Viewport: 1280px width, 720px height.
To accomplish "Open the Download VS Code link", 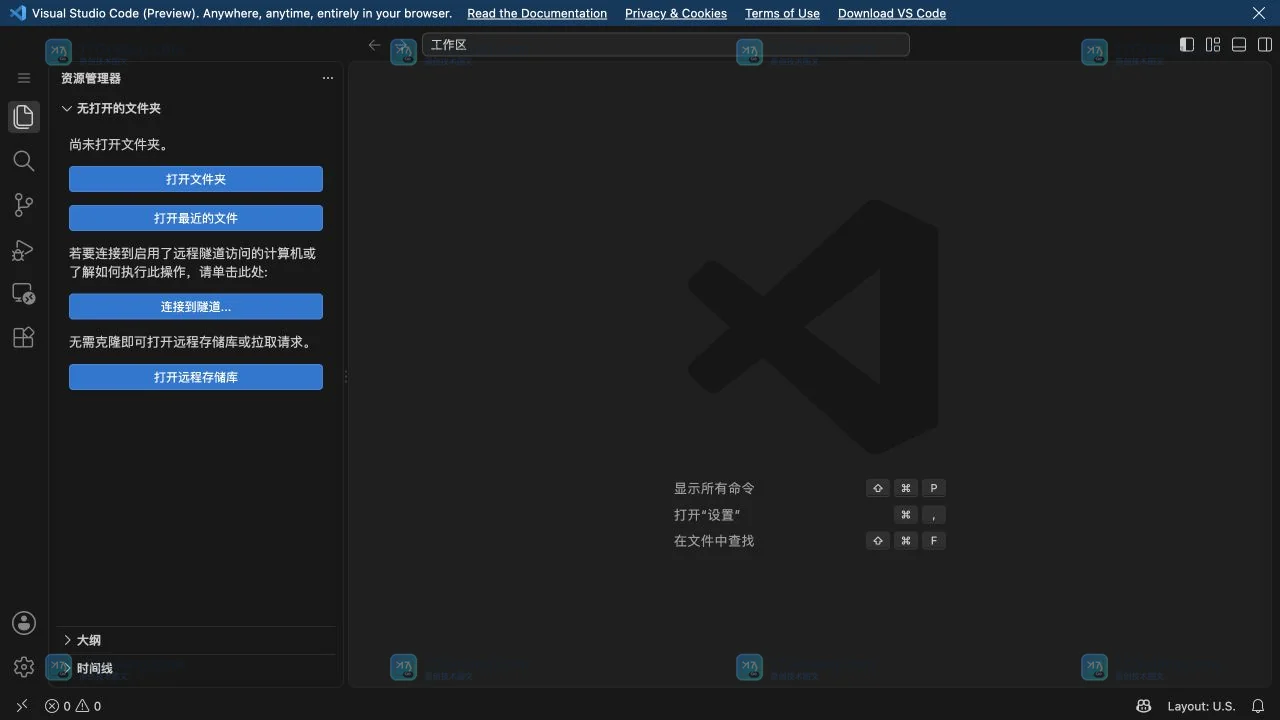I will [892, 13].
